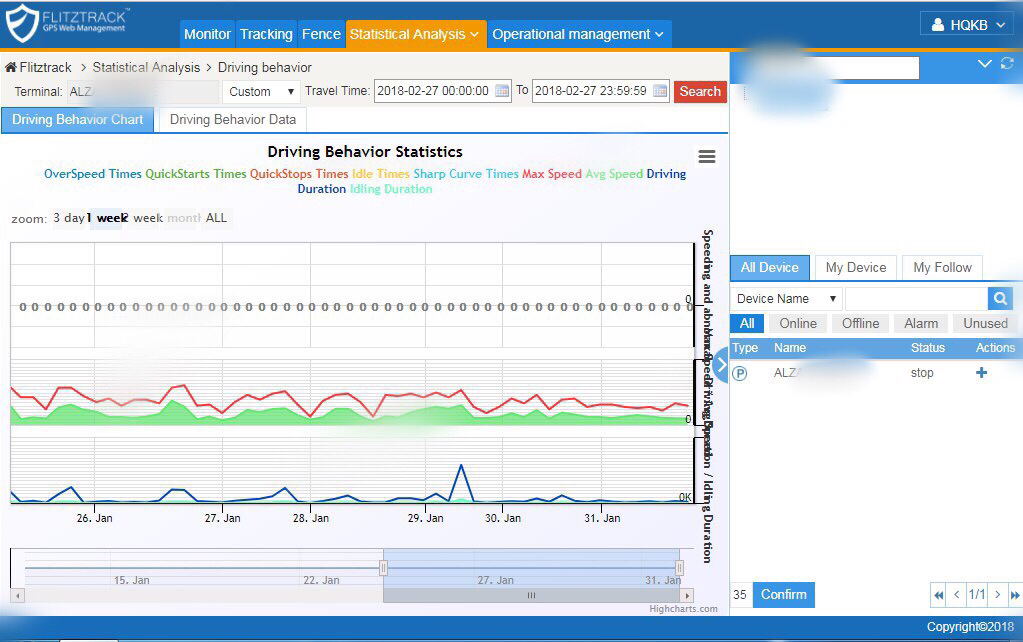
Task: Open the end date calendar picker
Action: [660, 91]
